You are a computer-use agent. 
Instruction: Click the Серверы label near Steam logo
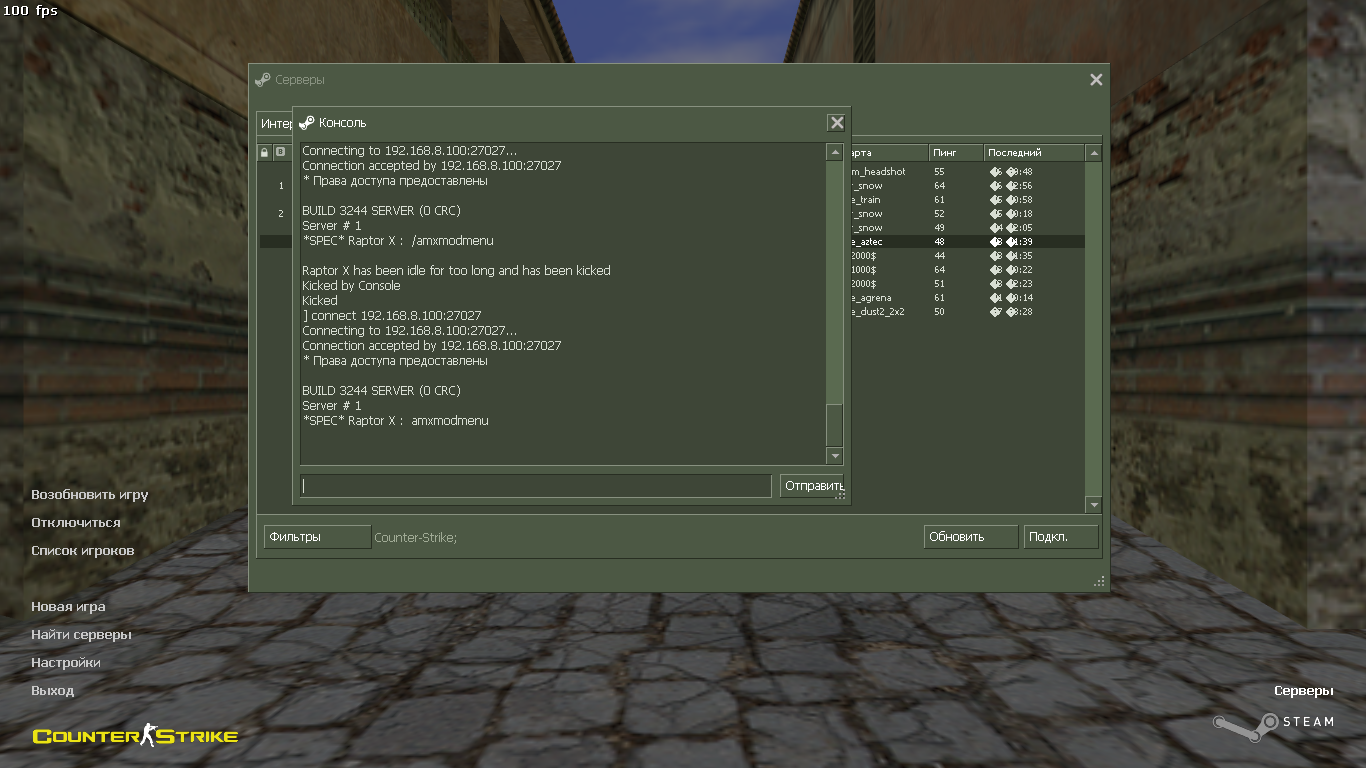(1304, 691)
